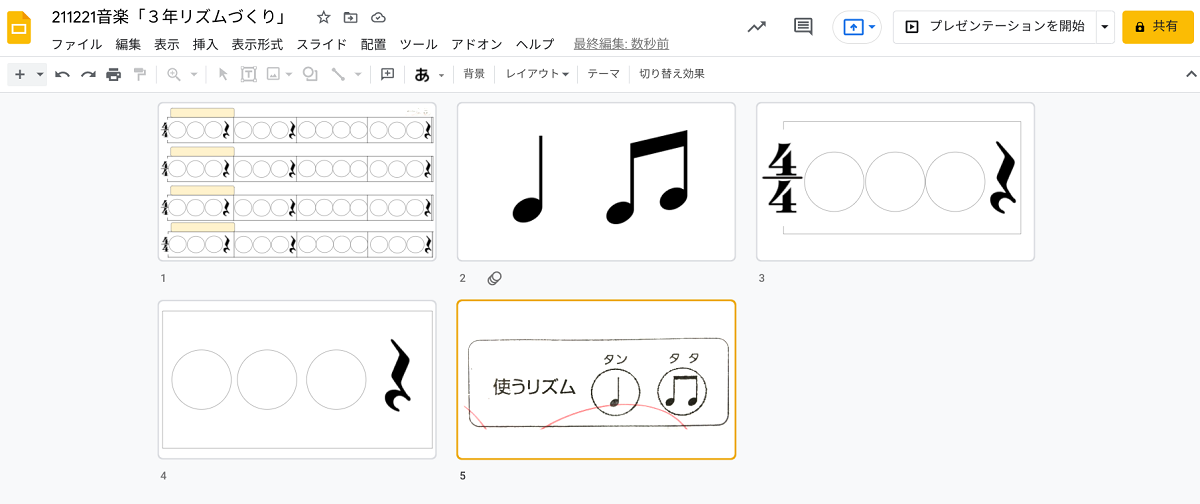Expand presentation start options arrow
The image size is (1200, 504).
[1105, 27]
